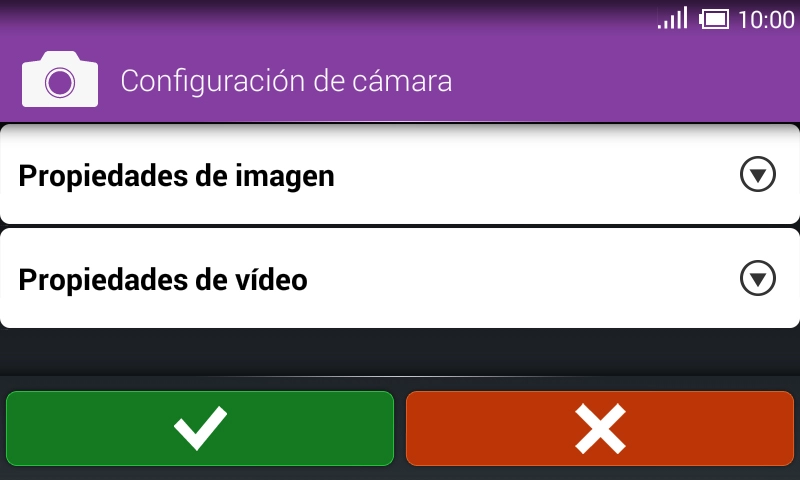Image resolution: width=800 pixels, height=480 pixels.
Task: Tap the camera icon in the header
Action: (60, 79)
